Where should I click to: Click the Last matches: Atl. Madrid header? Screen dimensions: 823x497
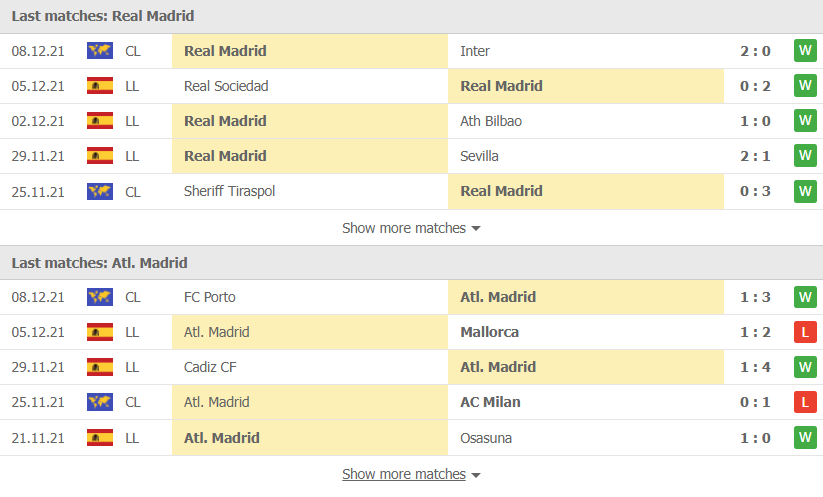pos(99,262)
